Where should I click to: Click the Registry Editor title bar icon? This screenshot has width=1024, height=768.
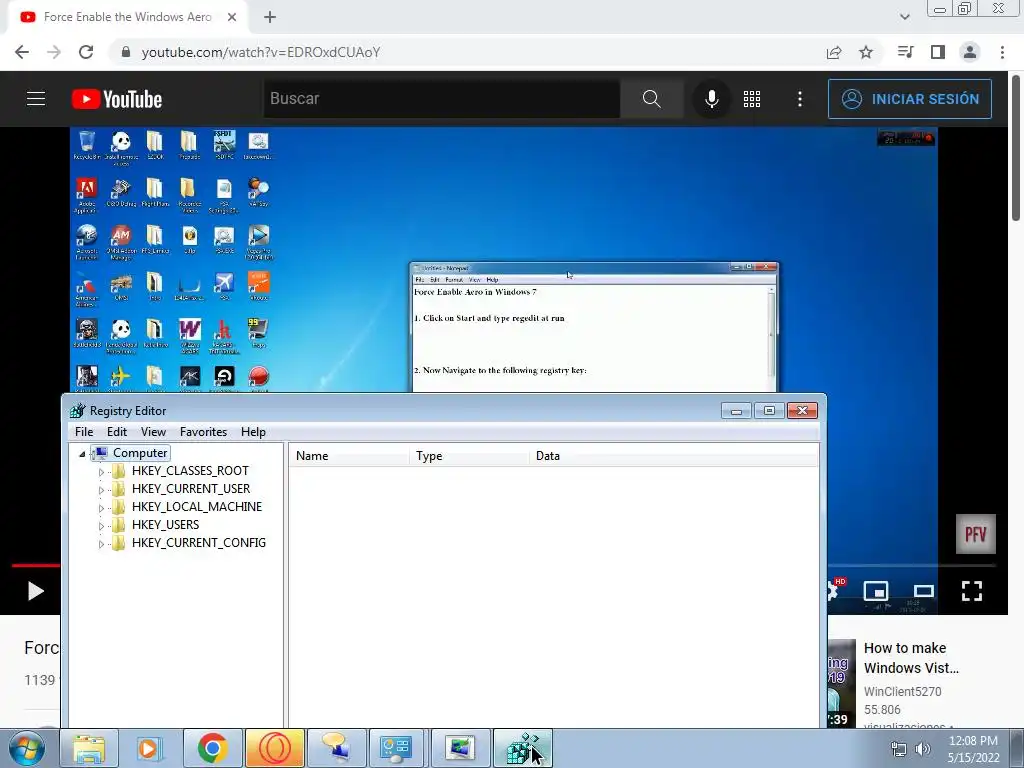pyautogui.click(x=78, y=411)
